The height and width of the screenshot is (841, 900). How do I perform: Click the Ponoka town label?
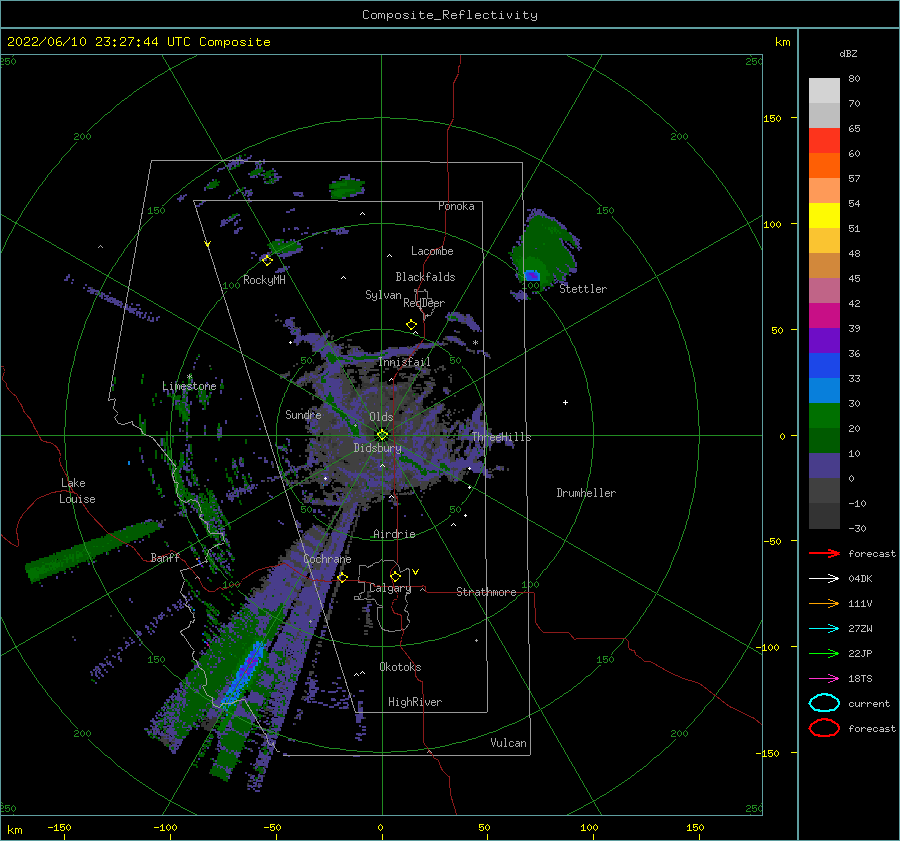pyautogui.click(x=456, y=206)
